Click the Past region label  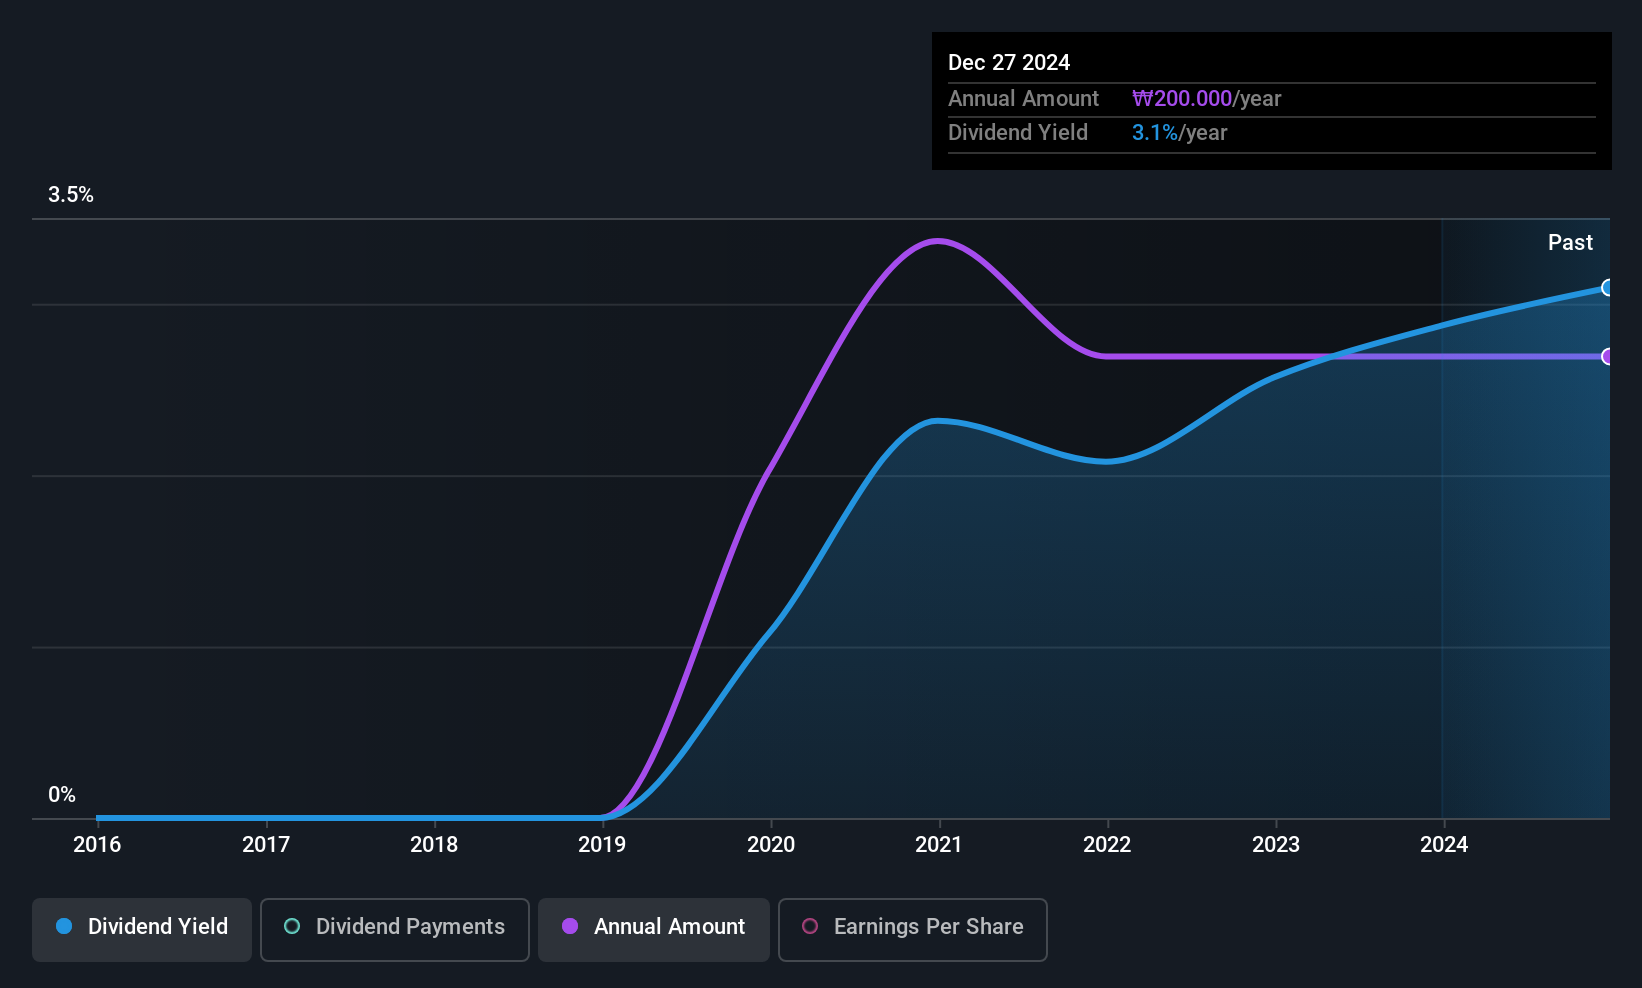tap(1570, 243)
